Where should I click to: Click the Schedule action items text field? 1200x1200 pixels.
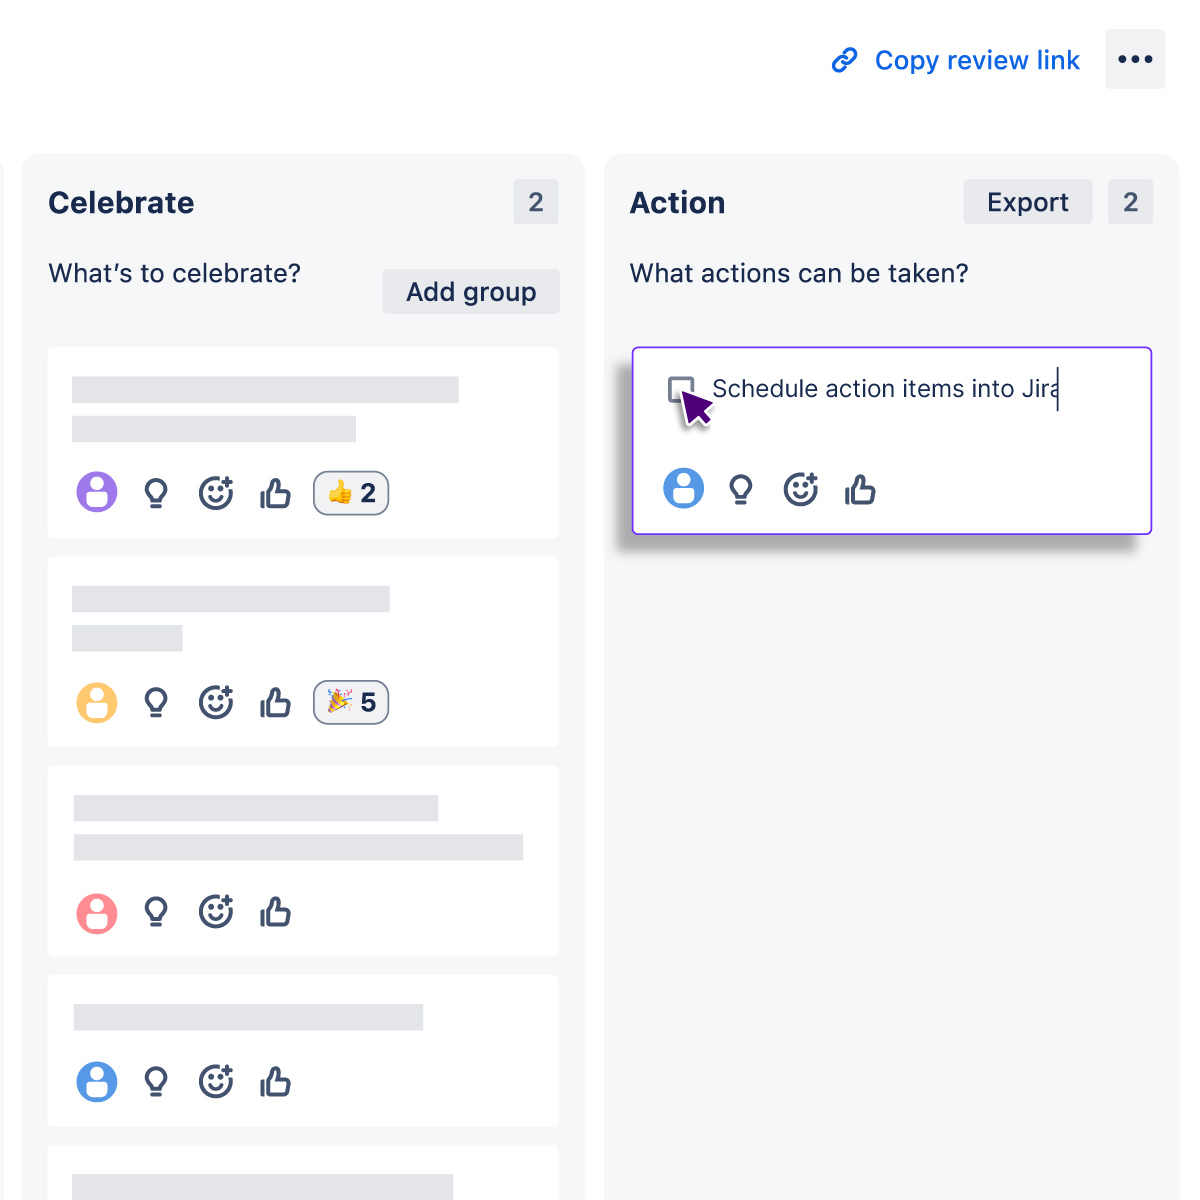click(884, 389)
